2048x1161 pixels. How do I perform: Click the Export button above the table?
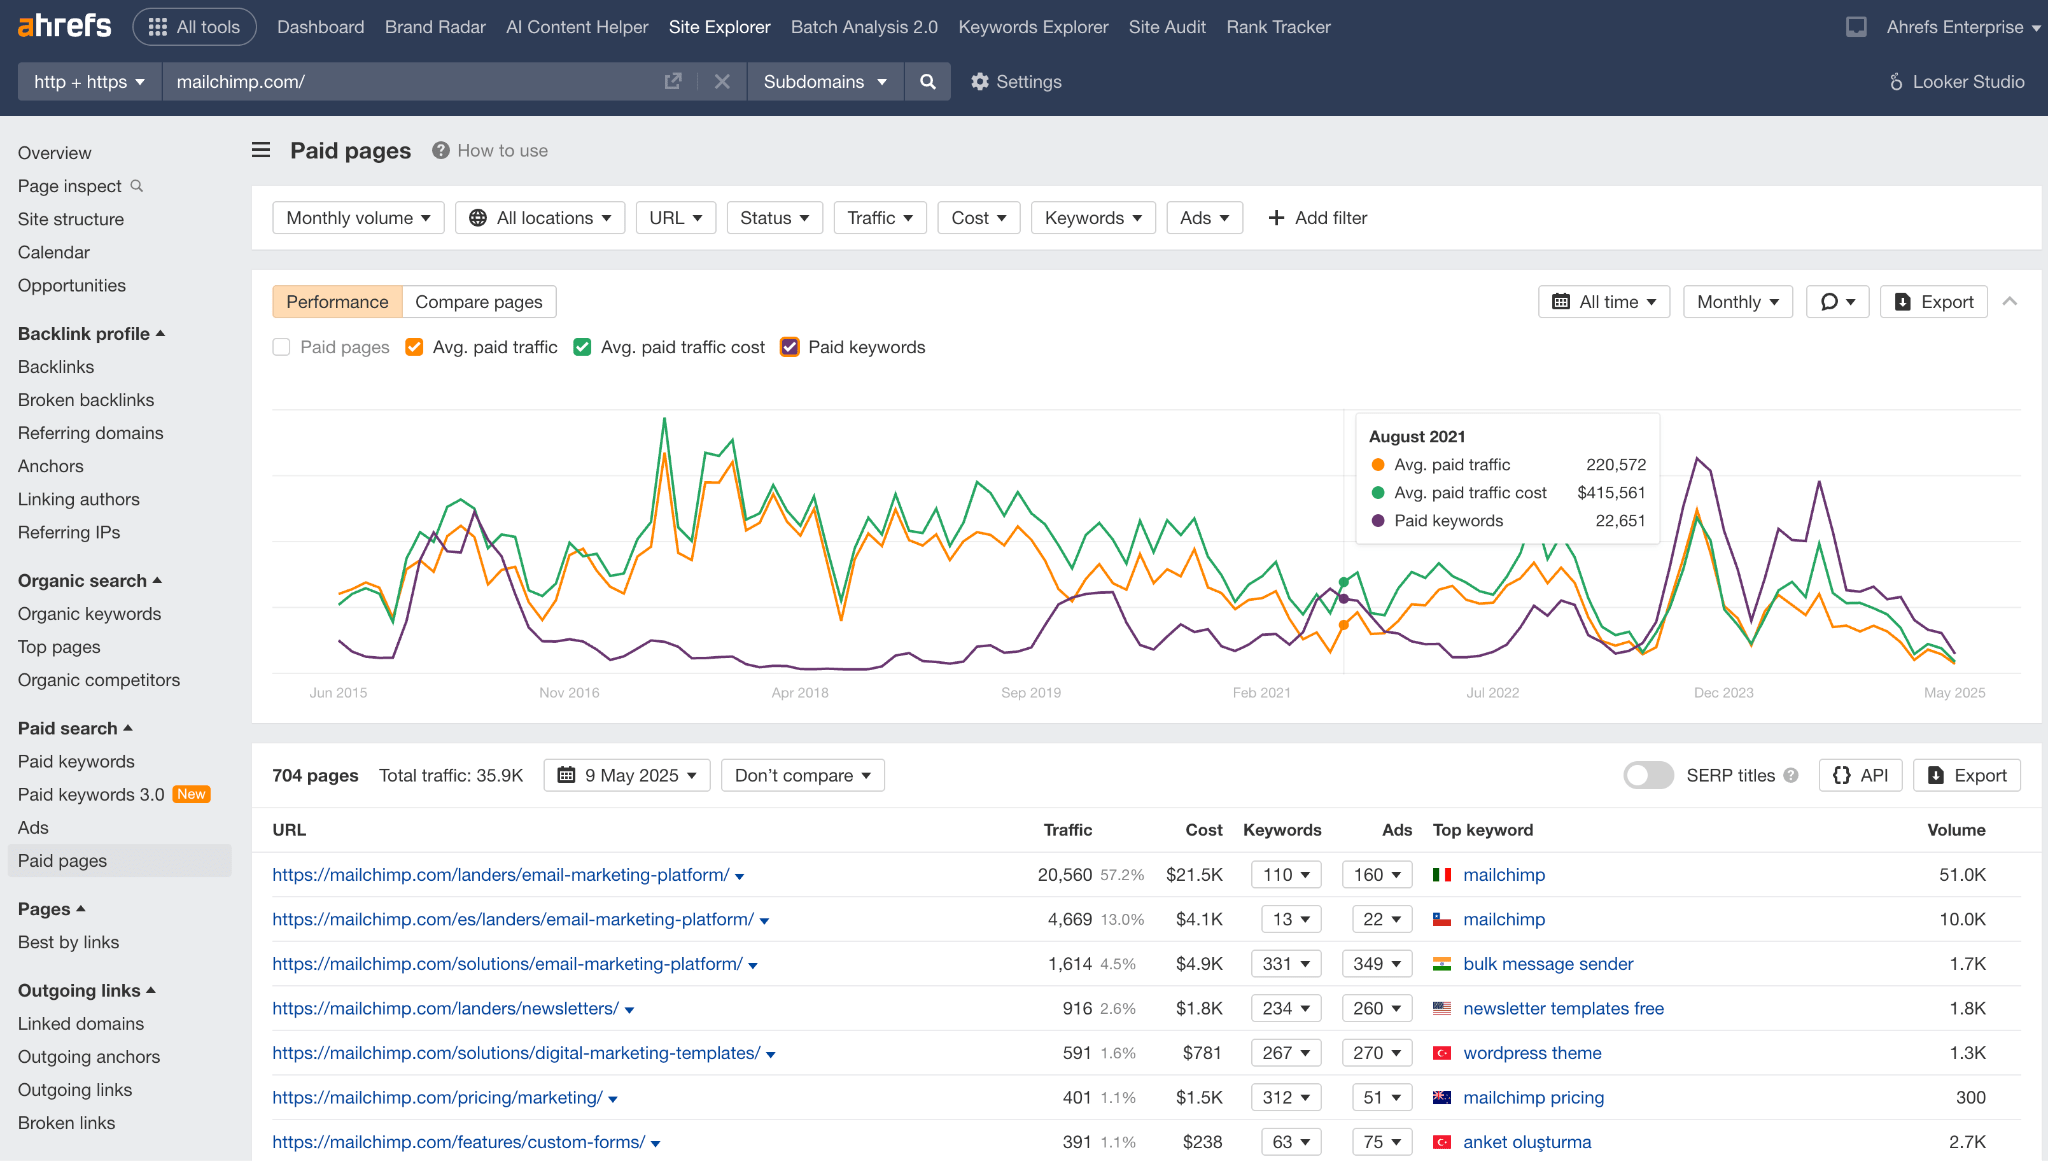1966,775
